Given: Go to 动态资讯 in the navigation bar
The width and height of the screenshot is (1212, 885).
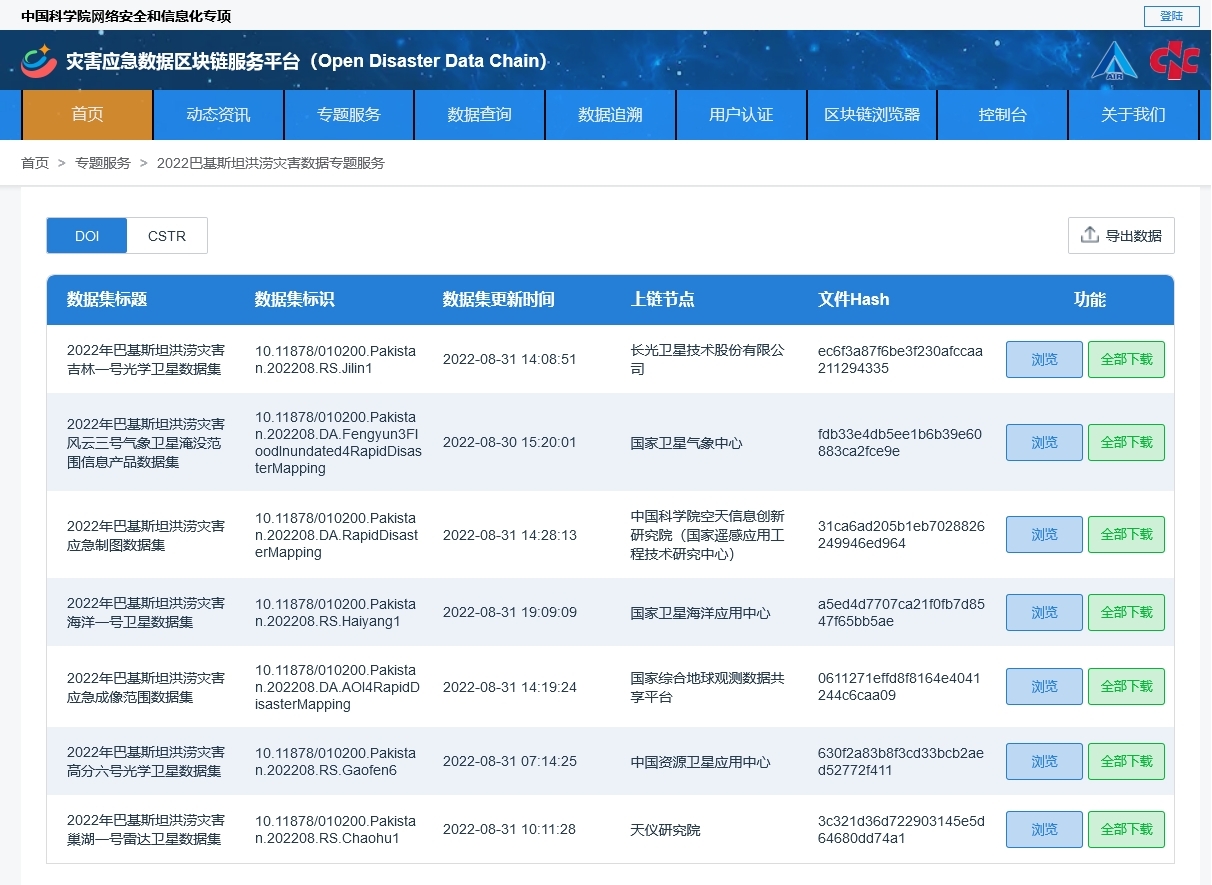Looking at the screenshot, I should tap(218, 115).
